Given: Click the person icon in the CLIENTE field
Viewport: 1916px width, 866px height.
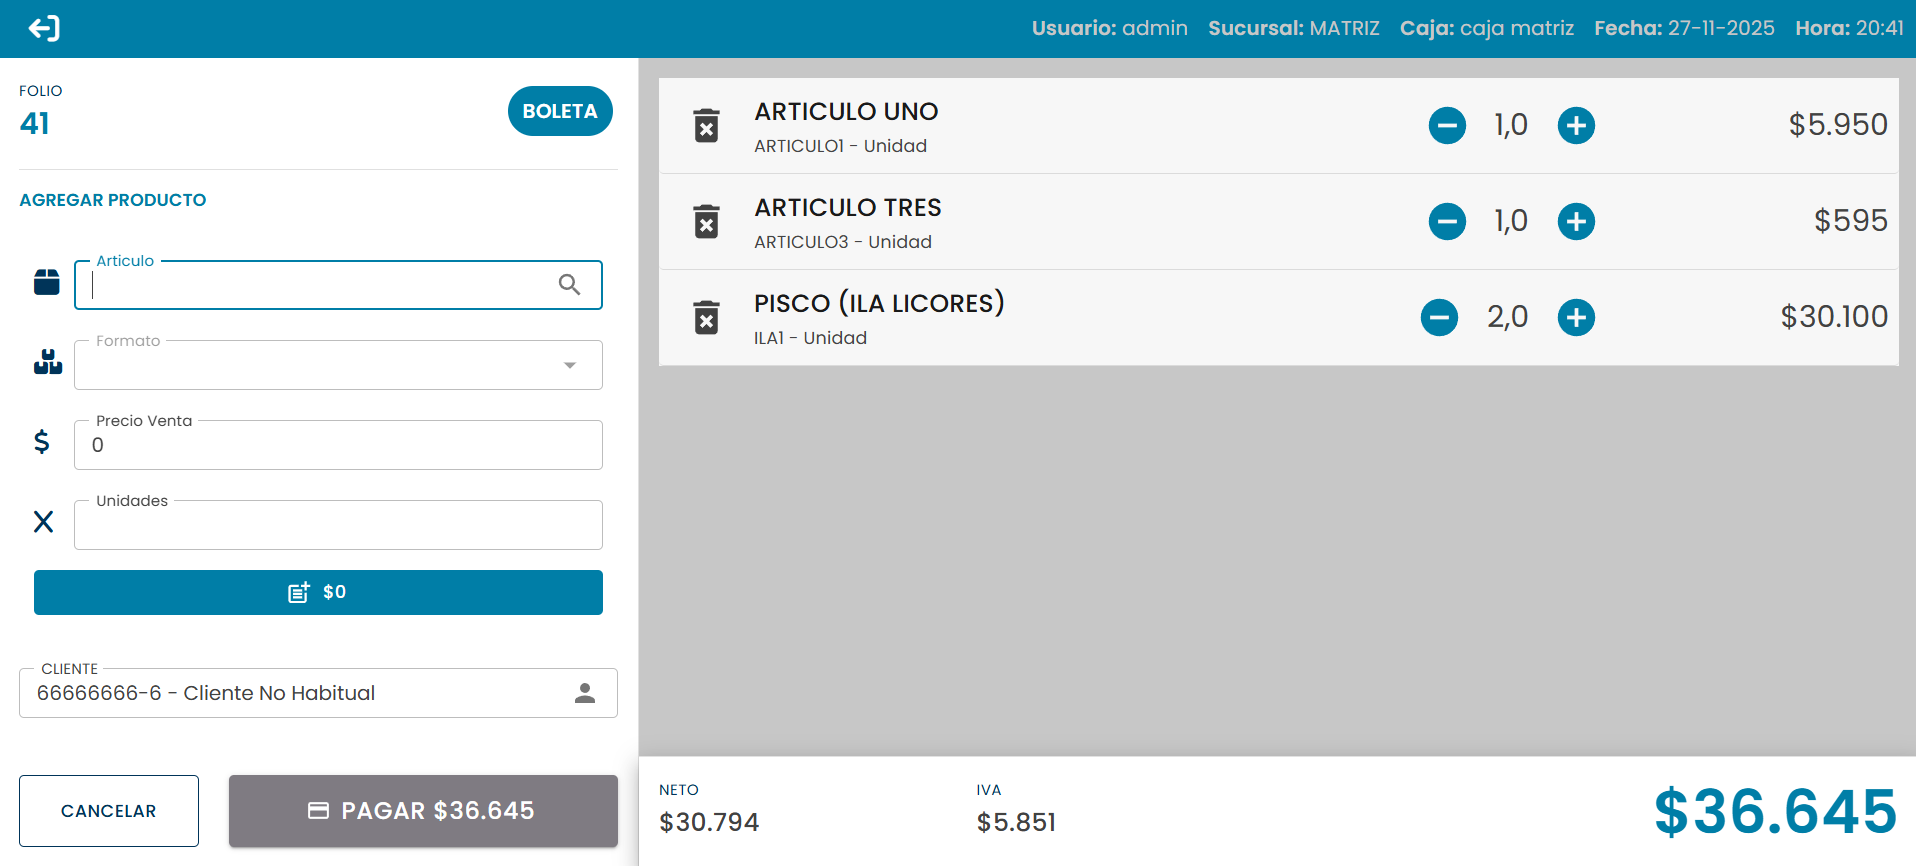Looking at the screenshot, I should click(x=584, y=693).
